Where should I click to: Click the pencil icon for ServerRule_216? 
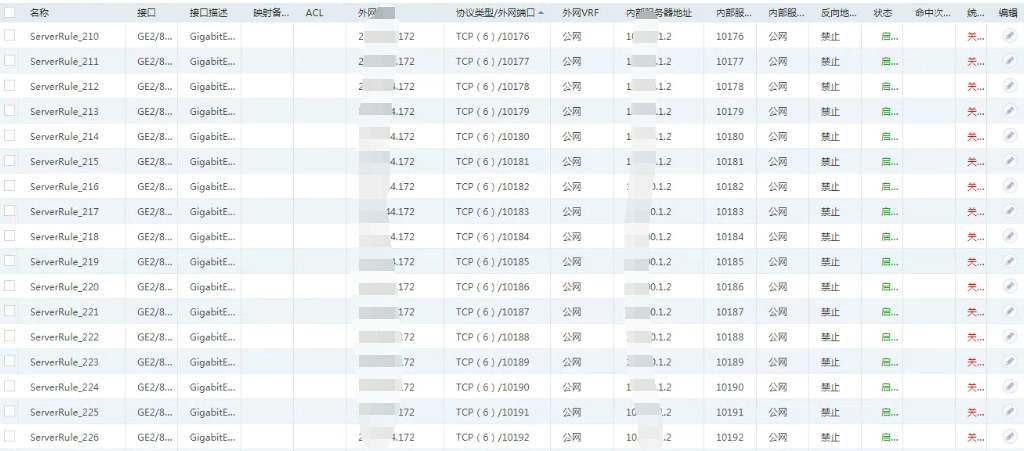(1010, 187)
